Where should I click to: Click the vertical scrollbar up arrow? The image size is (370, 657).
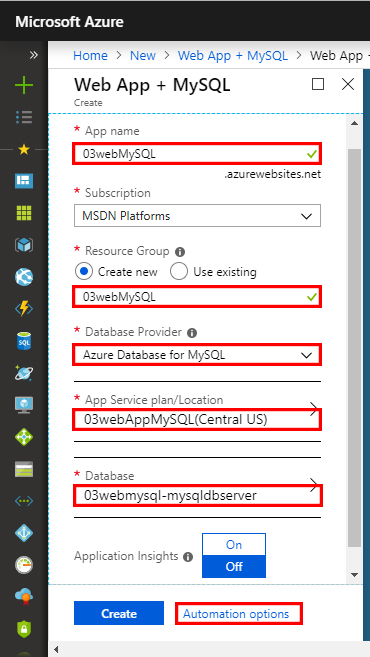[x=354, y=123]
